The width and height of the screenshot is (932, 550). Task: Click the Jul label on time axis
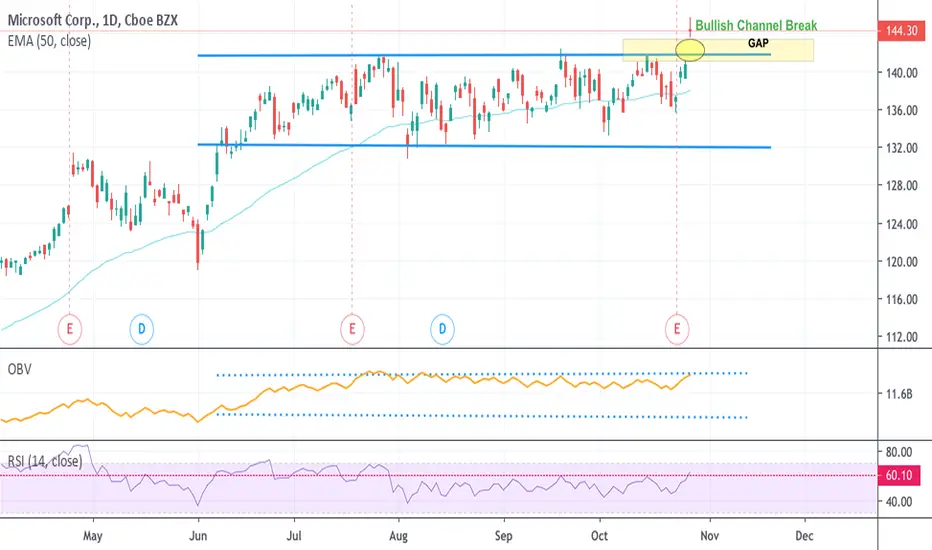coord(294,536)
